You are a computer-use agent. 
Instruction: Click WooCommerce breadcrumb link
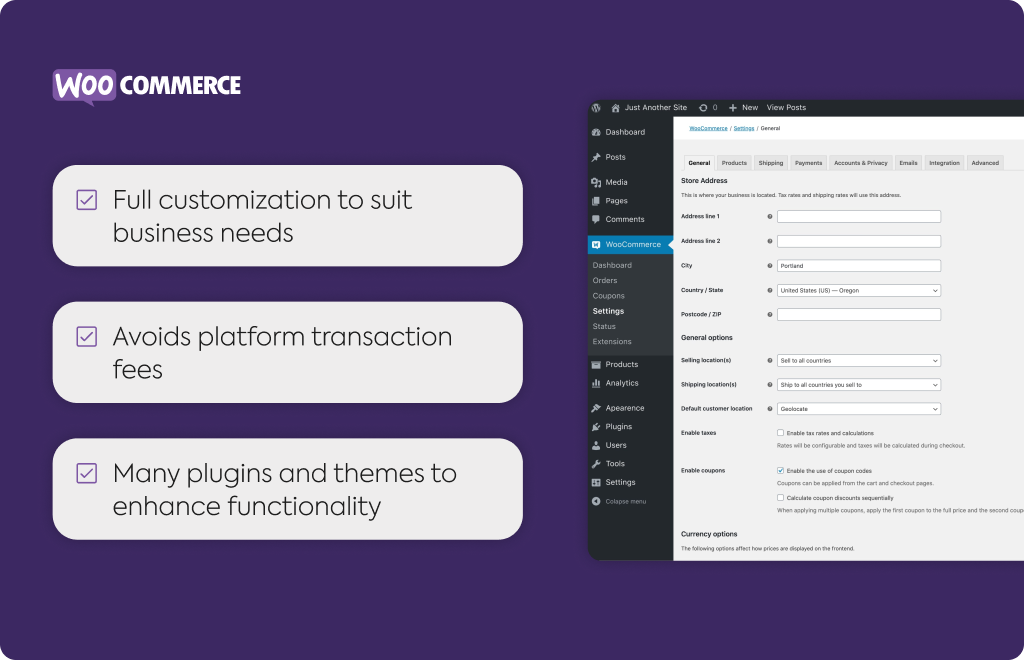pos(709,129)
